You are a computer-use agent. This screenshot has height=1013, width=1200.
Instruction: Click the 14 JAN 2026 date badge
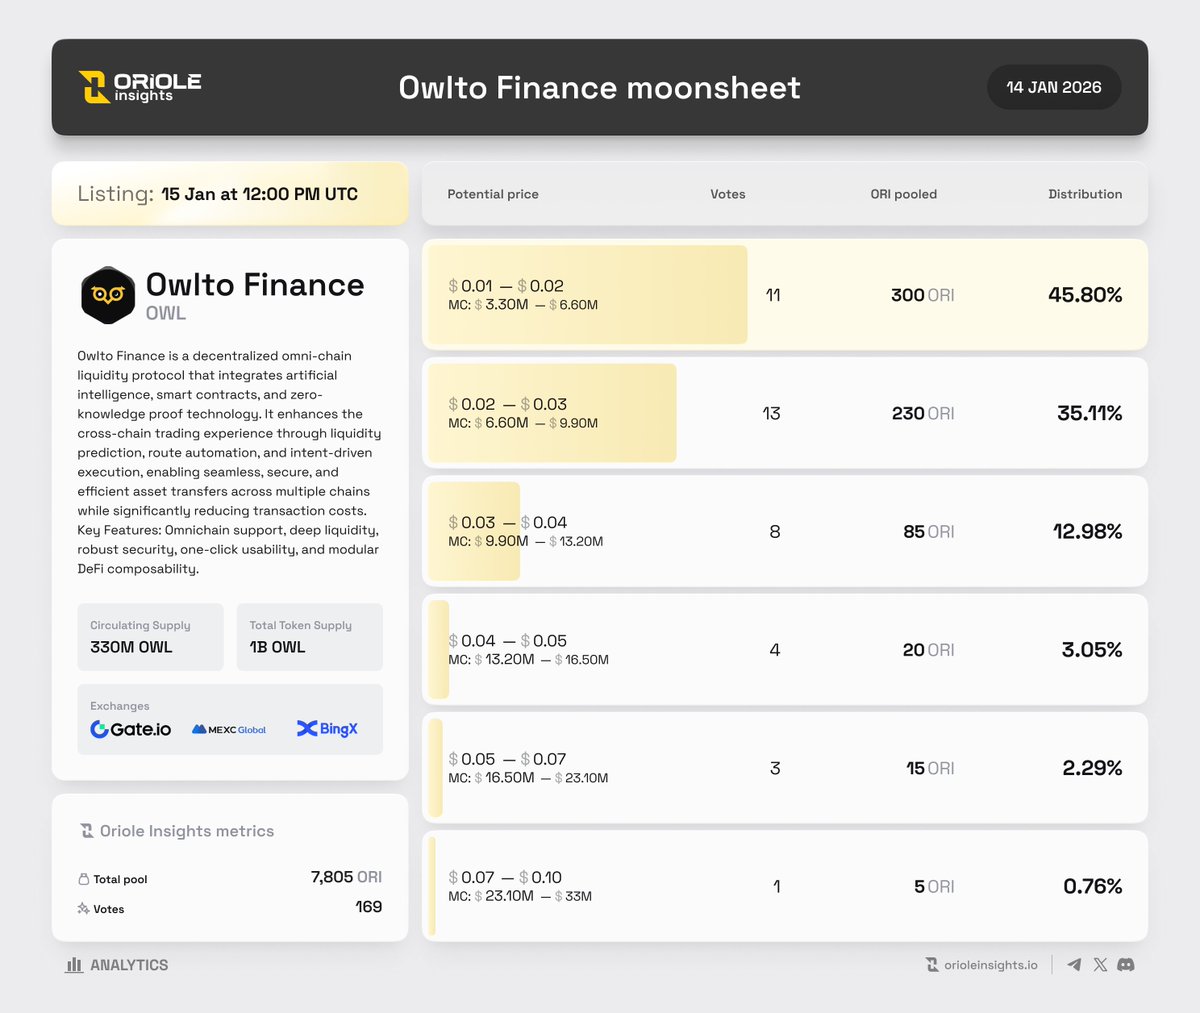tap(1054, 87)
